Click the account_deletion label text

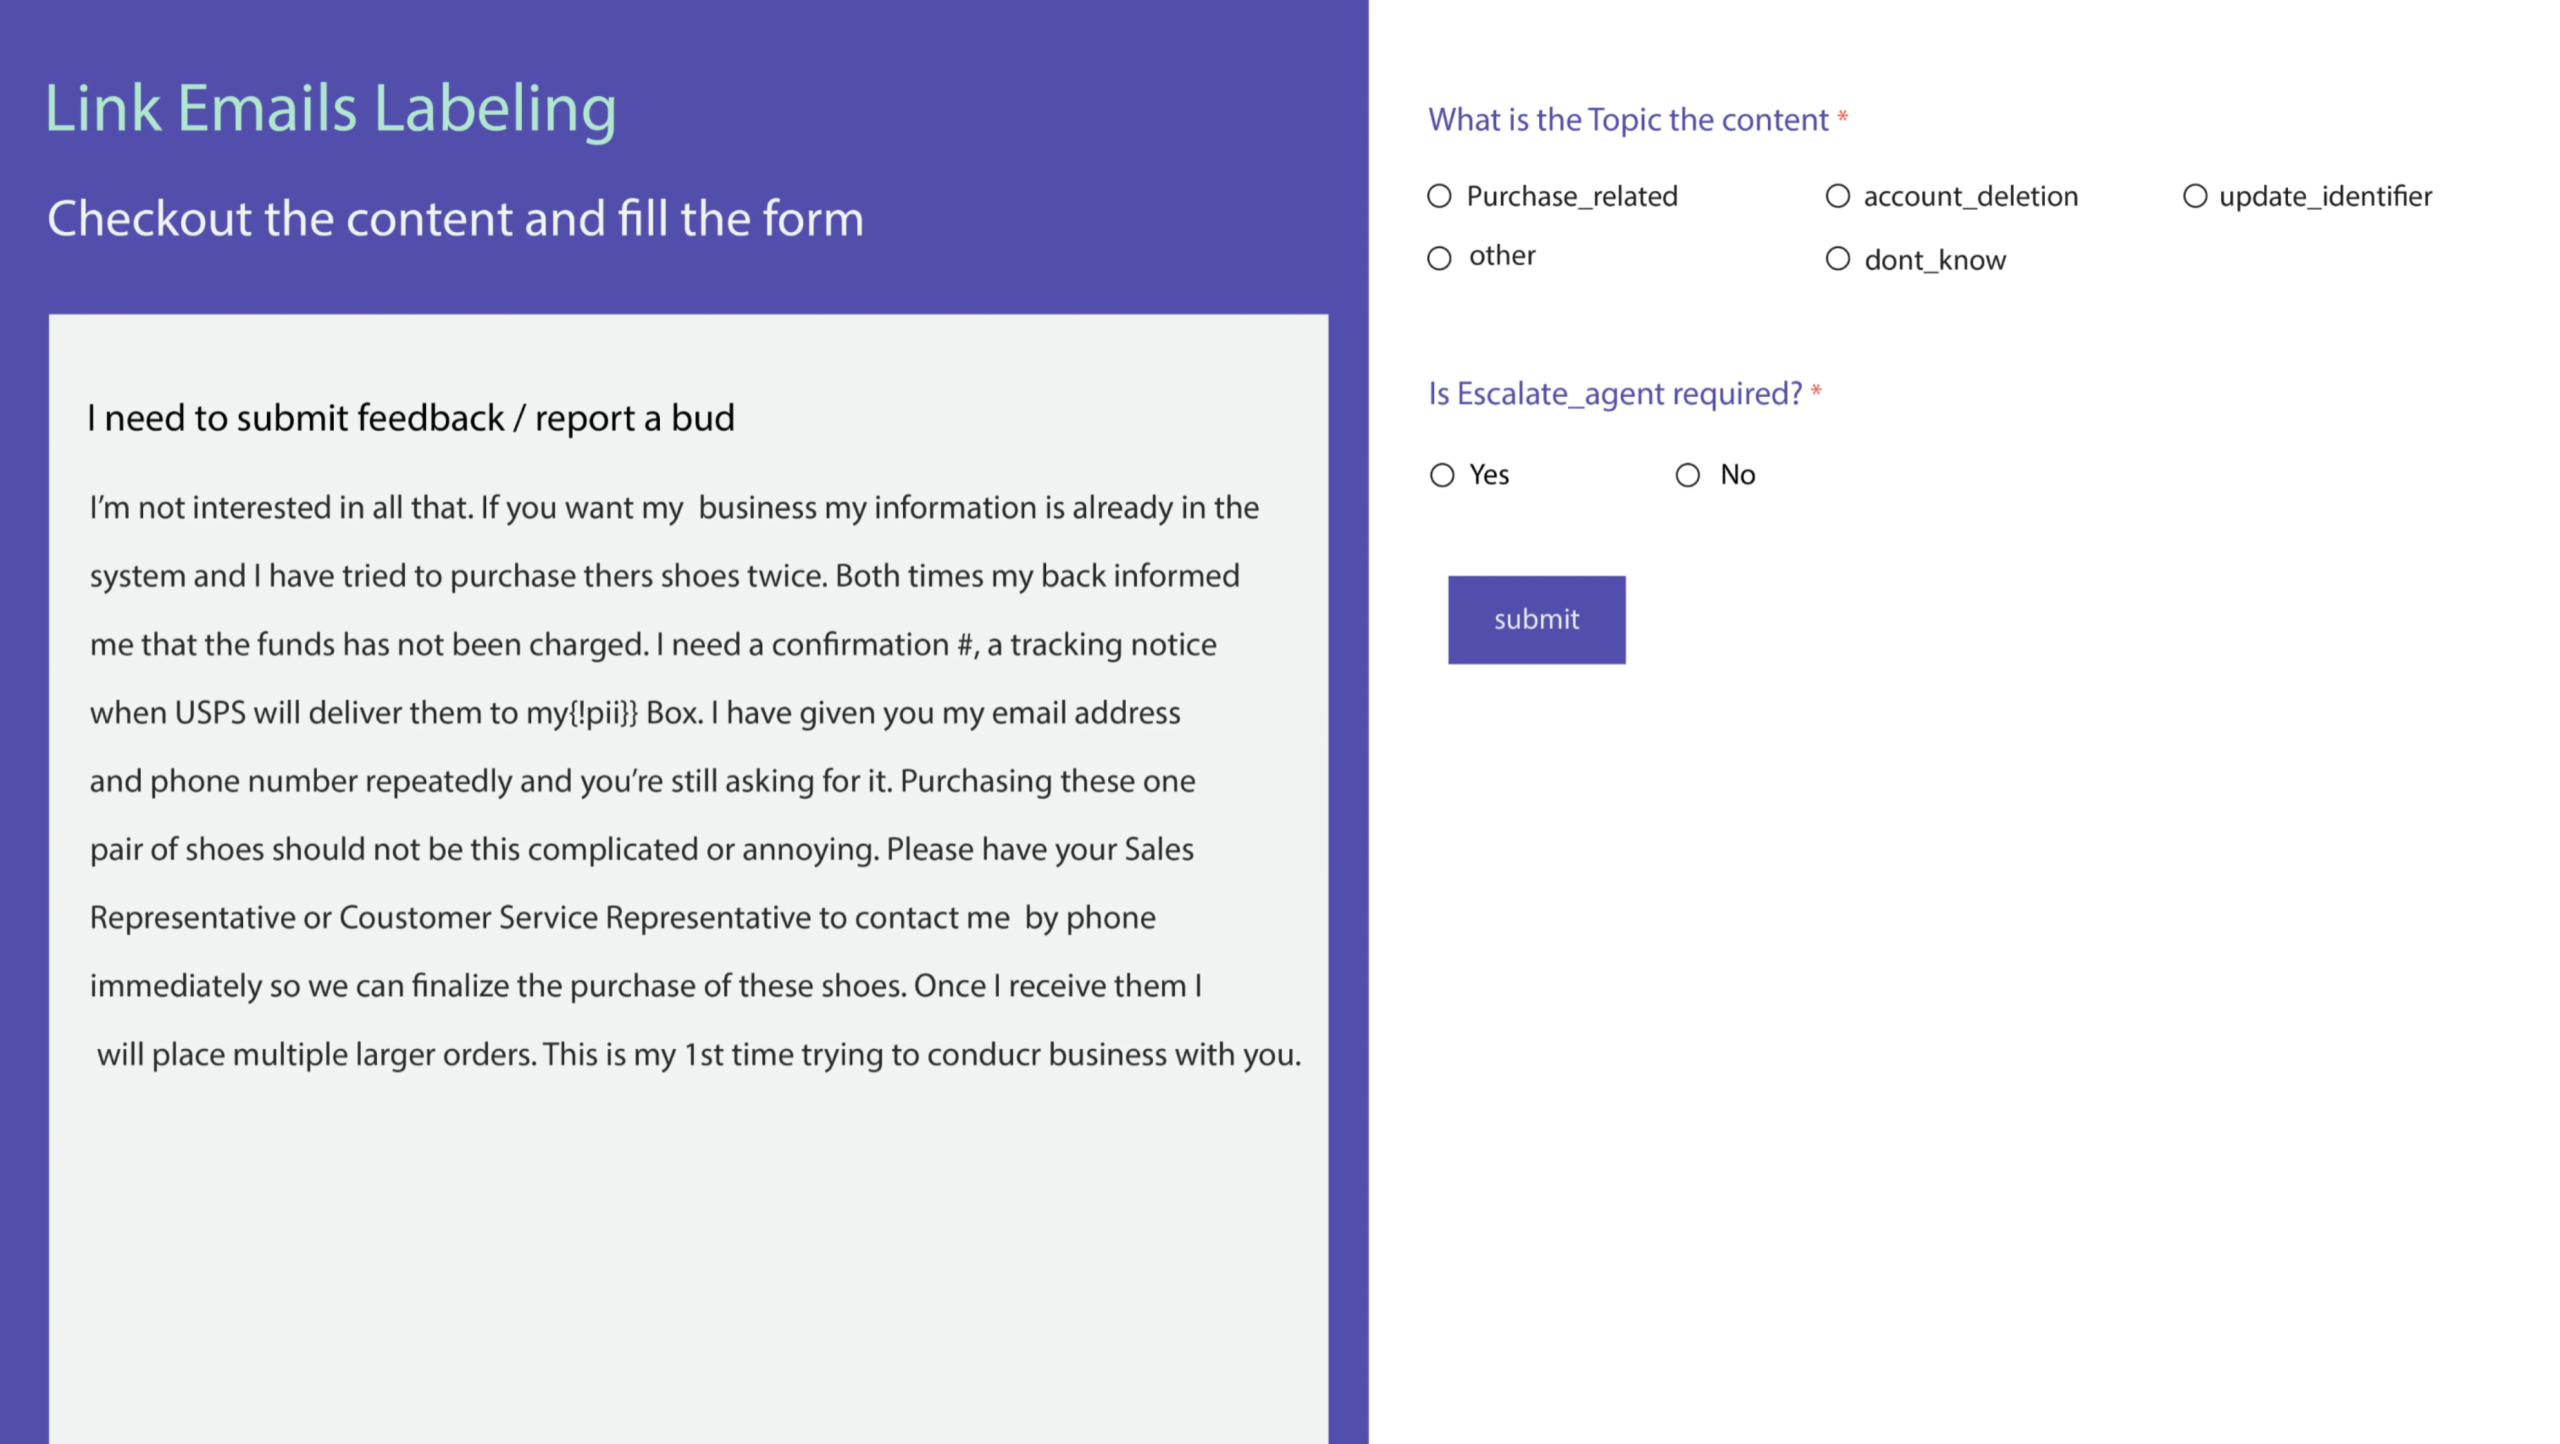click(x=1970, y=196)
